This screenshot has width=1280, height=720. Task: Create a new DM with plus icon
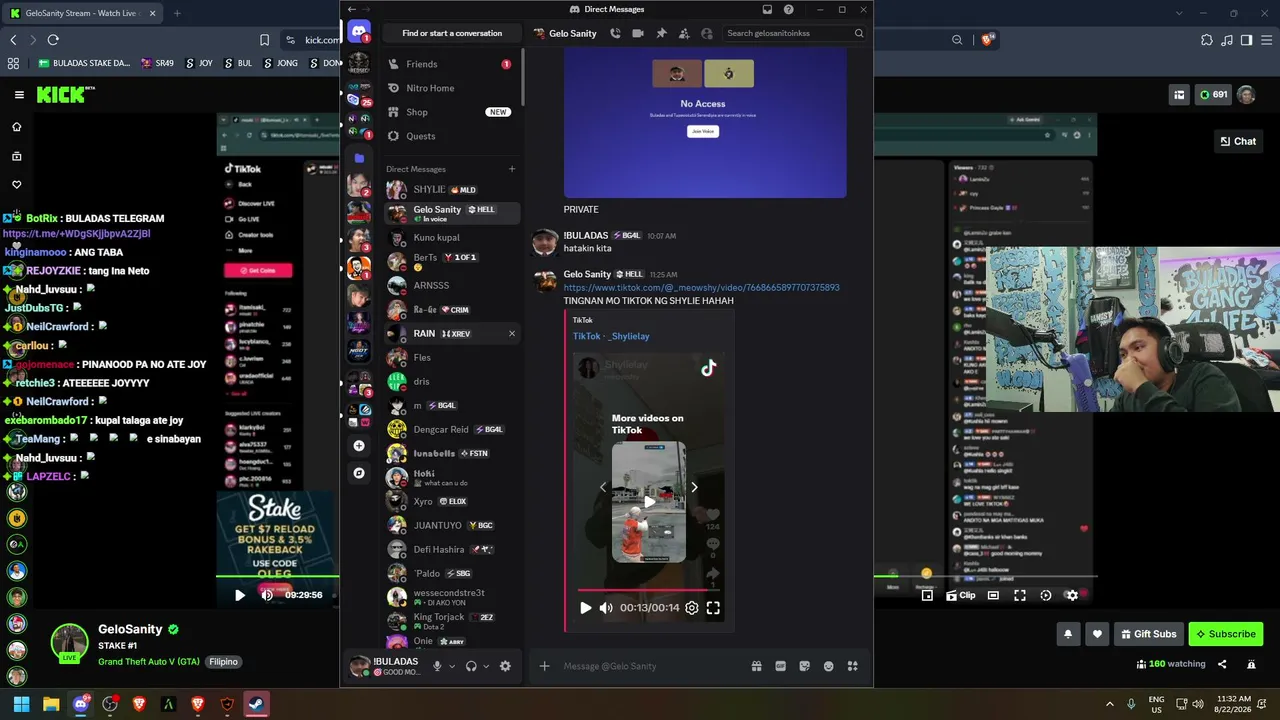tap(512, 169)
